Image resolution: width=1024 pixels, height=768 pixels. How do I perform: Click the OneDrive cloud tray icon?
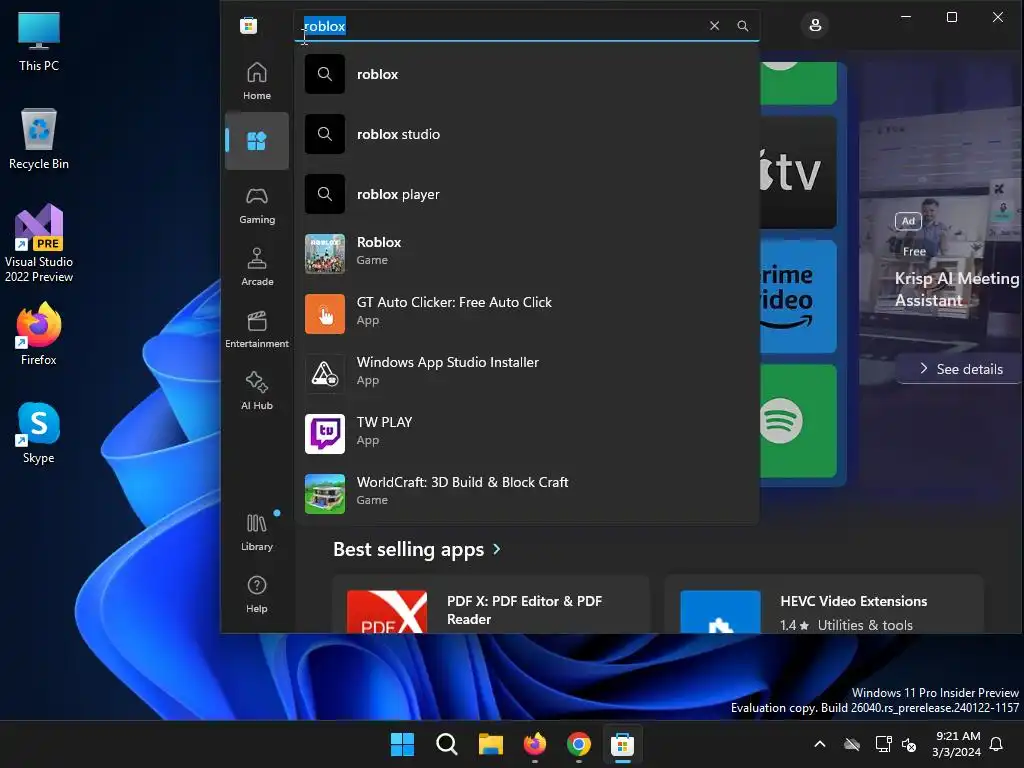(x=852, y=744)
